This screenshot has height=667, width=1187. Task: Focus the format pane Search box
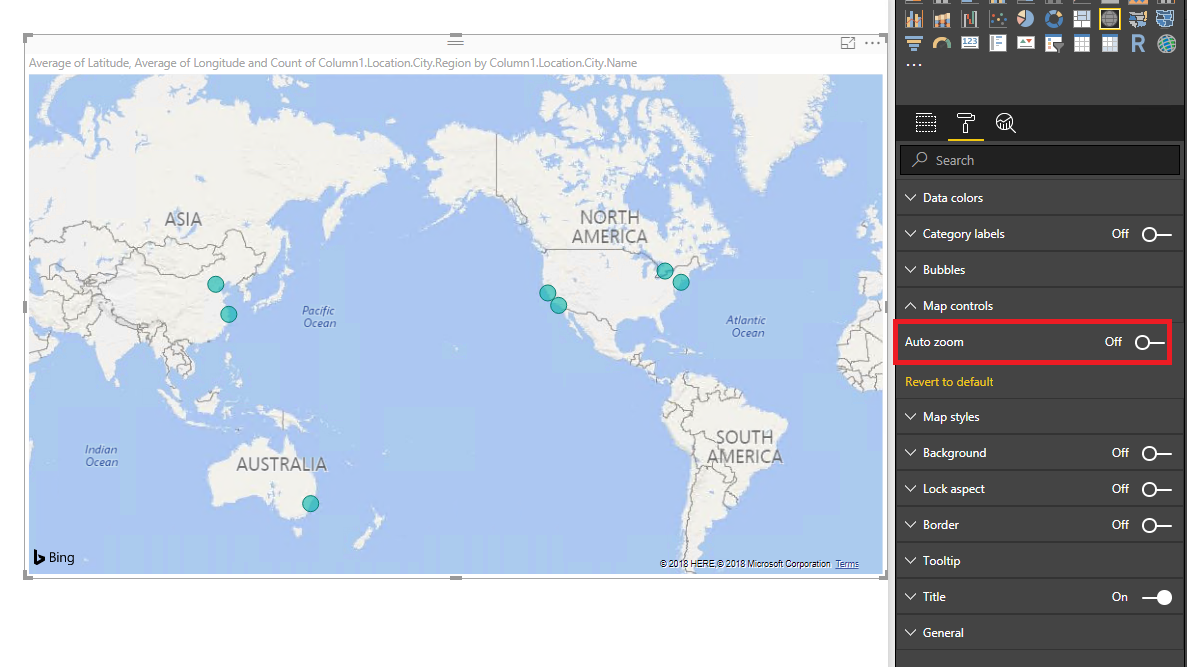(x=1039, y=161)
